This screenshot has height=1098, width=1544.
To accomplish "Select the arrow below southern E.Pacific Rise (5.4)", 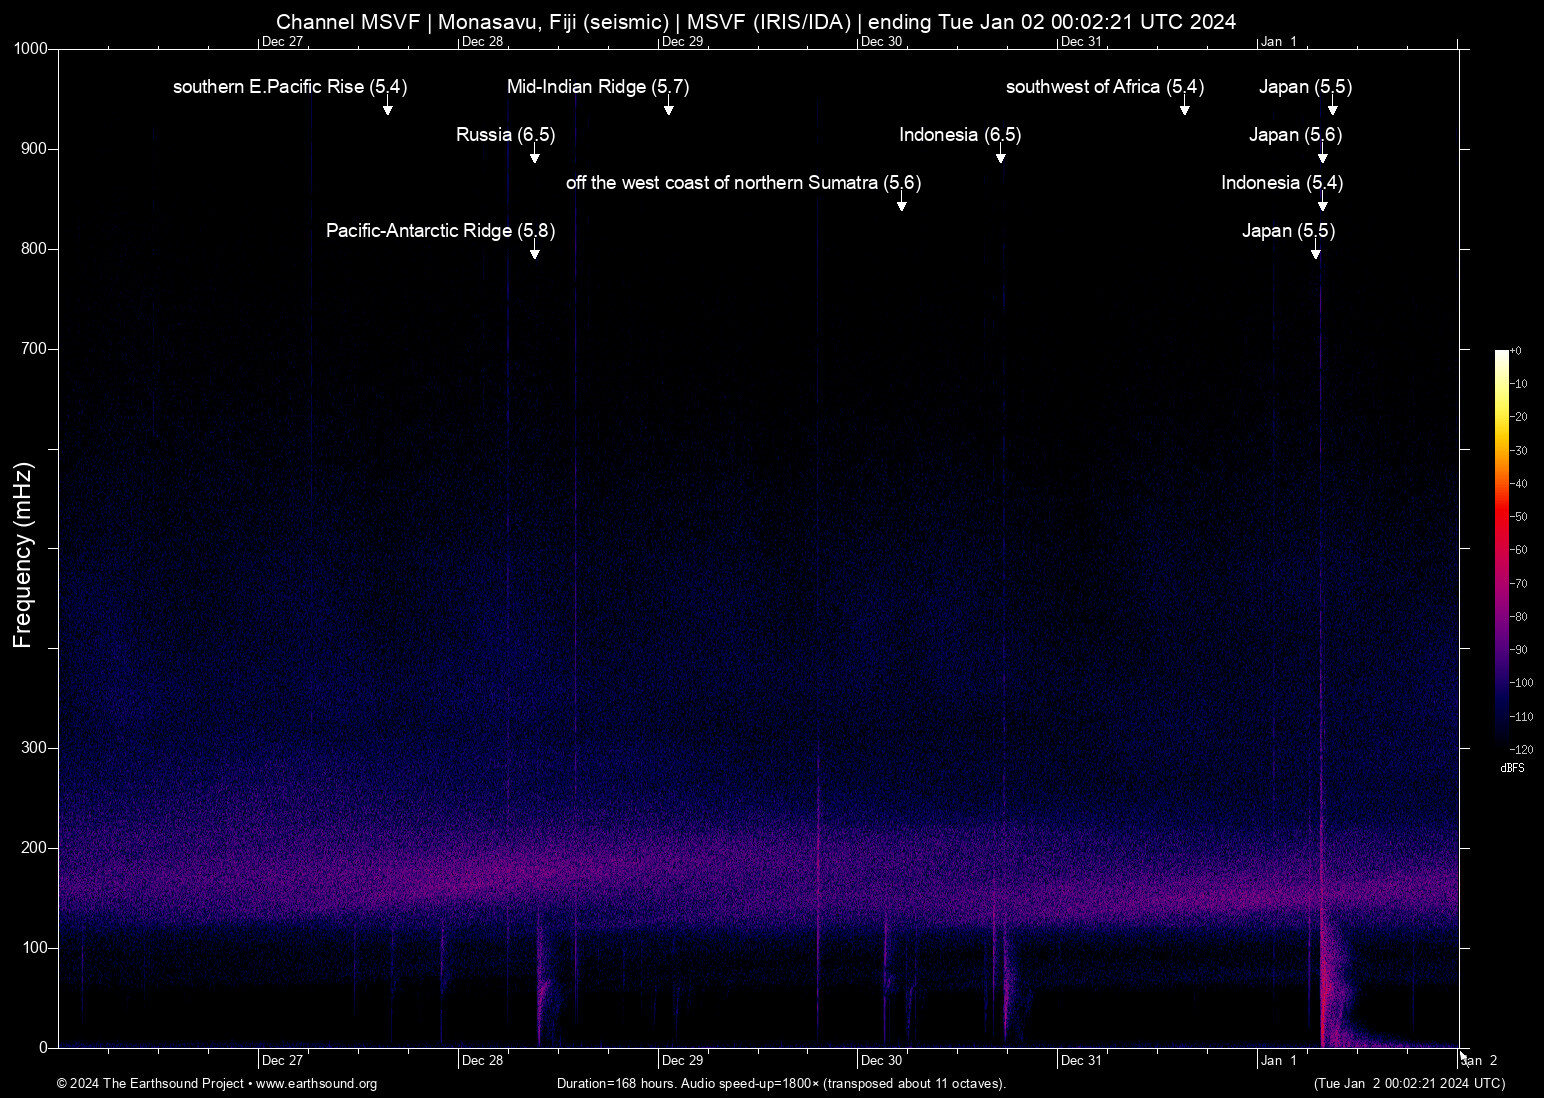I will click(388, 107).
